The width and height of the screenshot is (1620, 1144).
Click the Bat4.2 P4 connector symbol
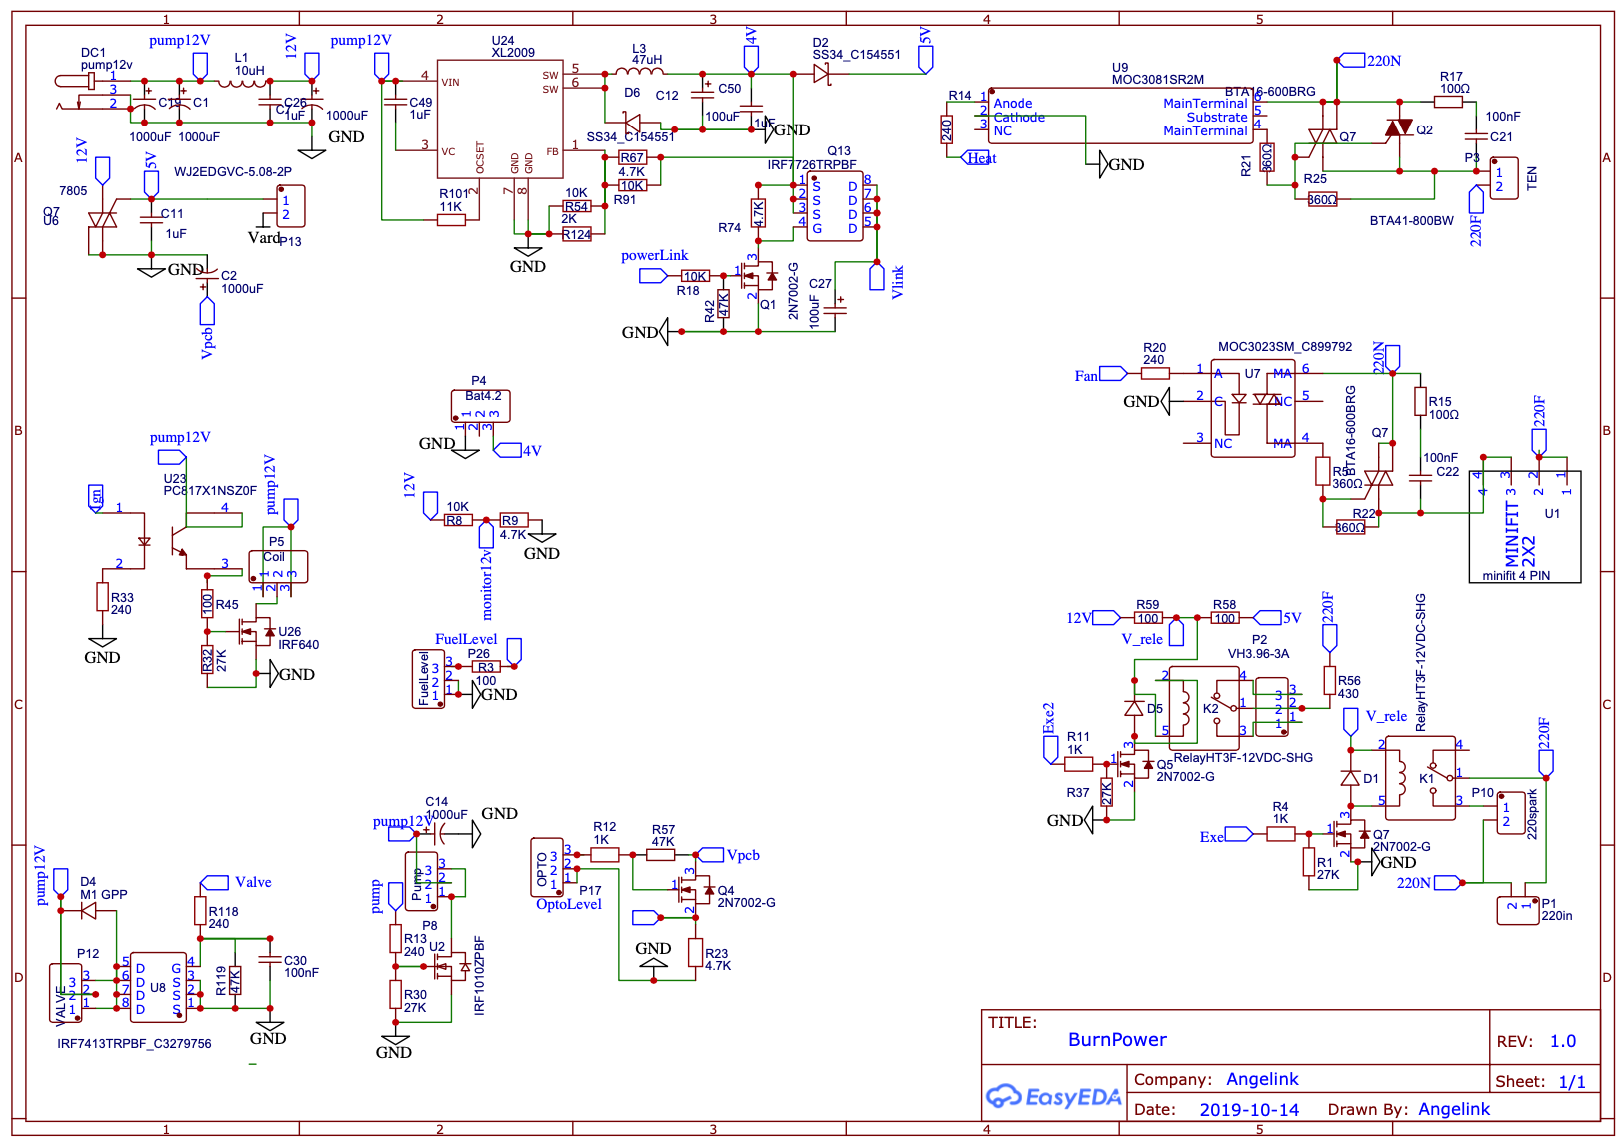click(481, 405)
